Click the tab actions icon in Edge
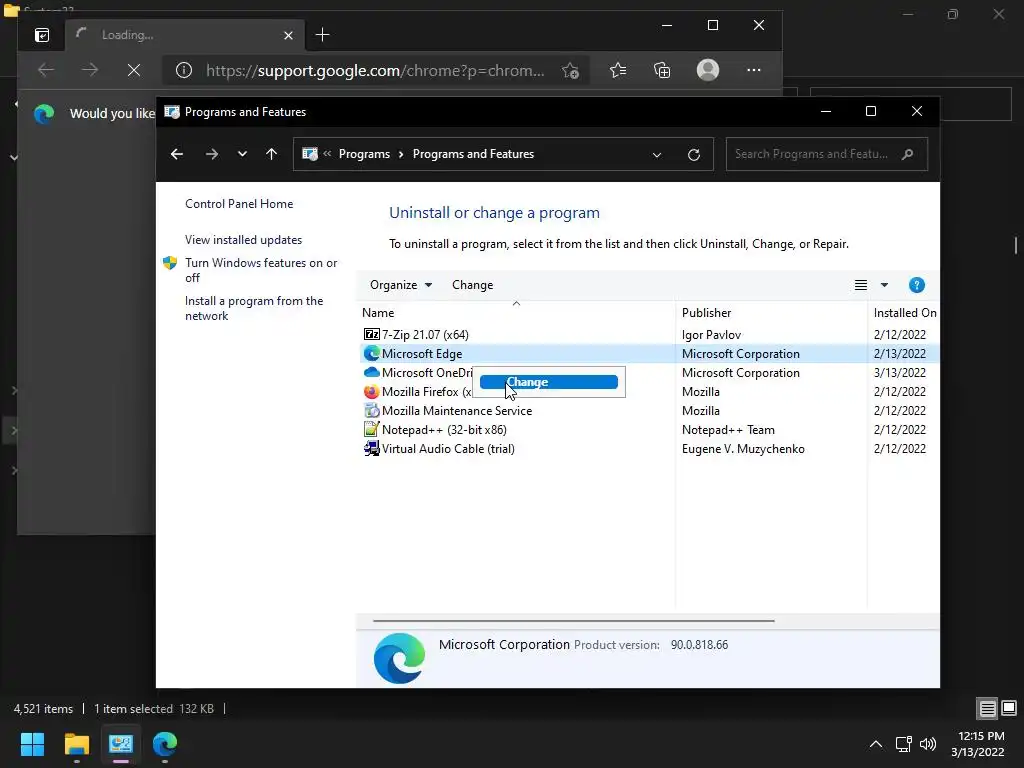 [42, 35]
